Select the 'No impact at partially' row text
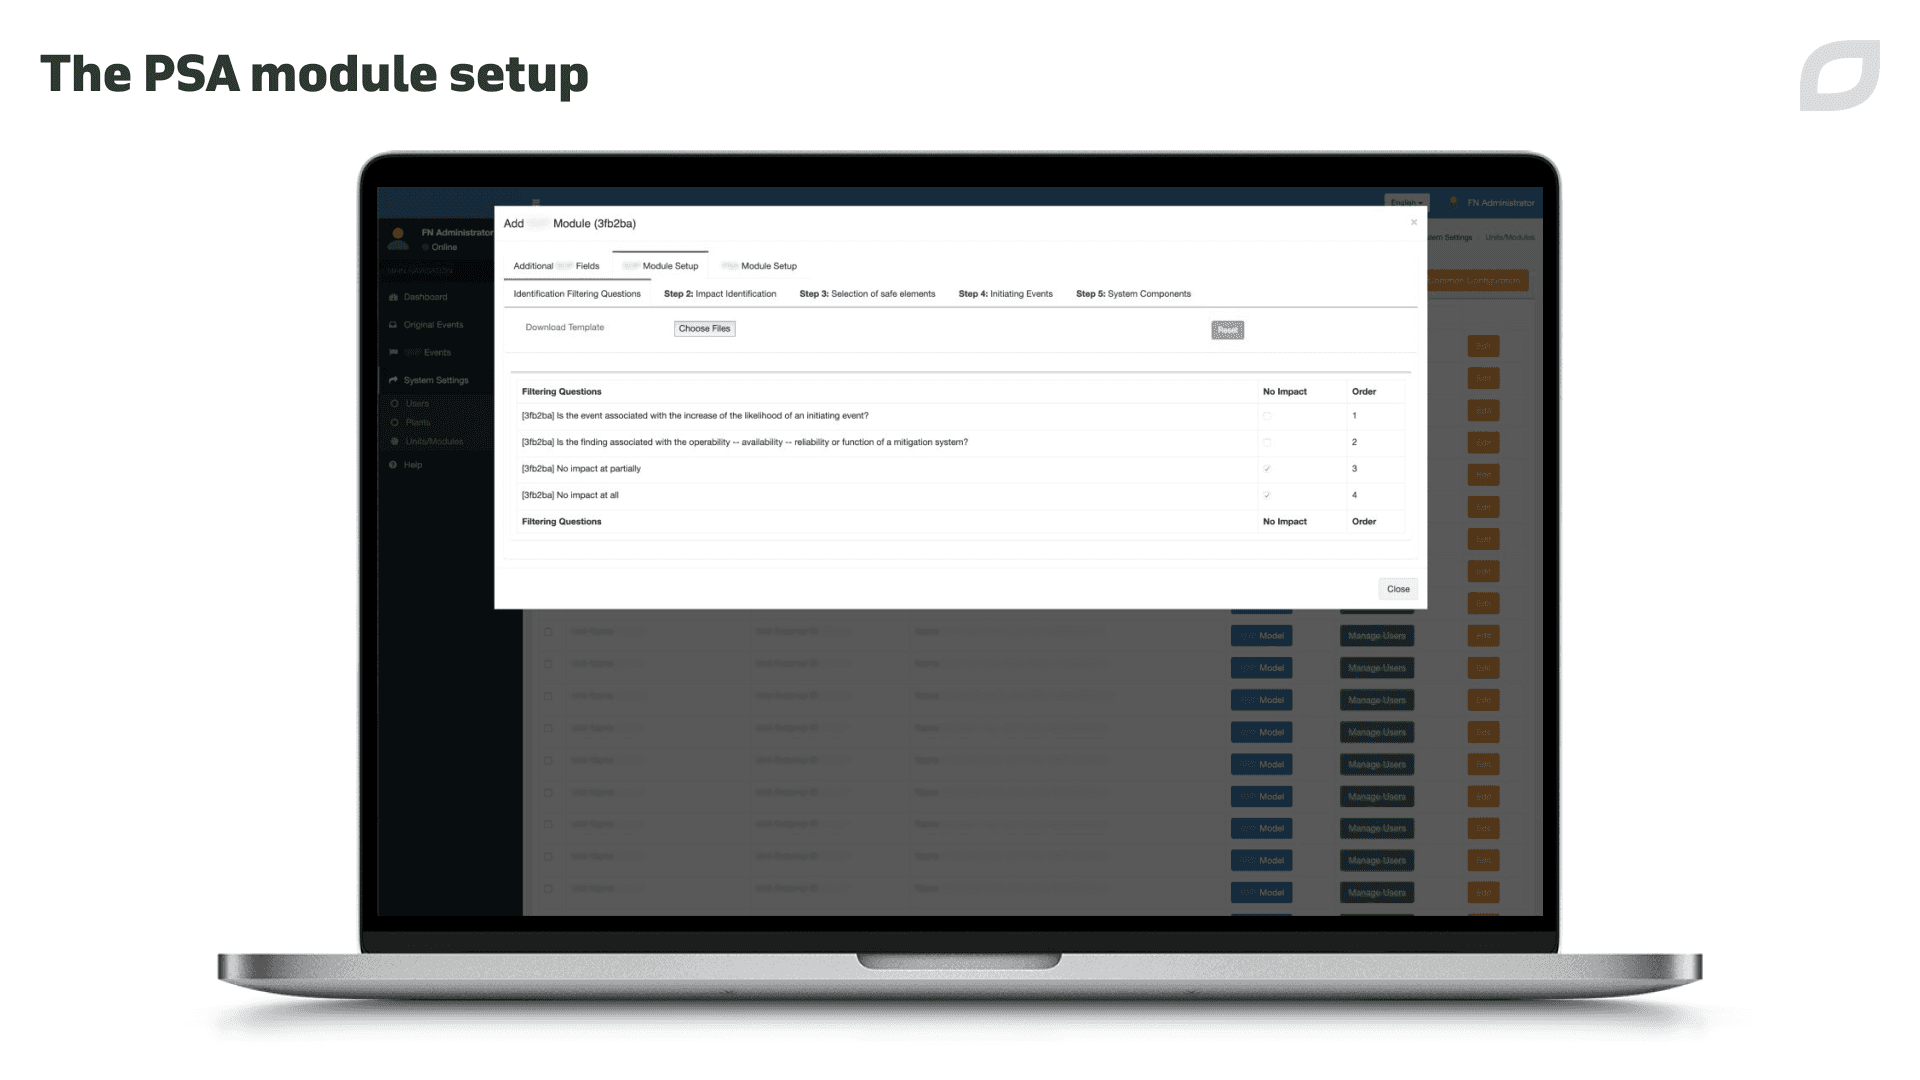This screenshot has width=1920, height=1080. pyautogui.click(x=581, y=469)
